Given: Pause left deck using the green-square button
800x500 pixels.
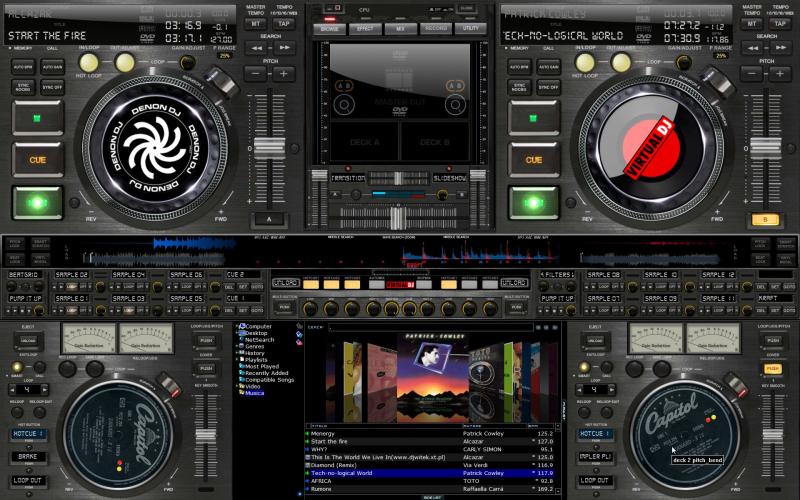Looking at the screenshot, I should [37, 118].
